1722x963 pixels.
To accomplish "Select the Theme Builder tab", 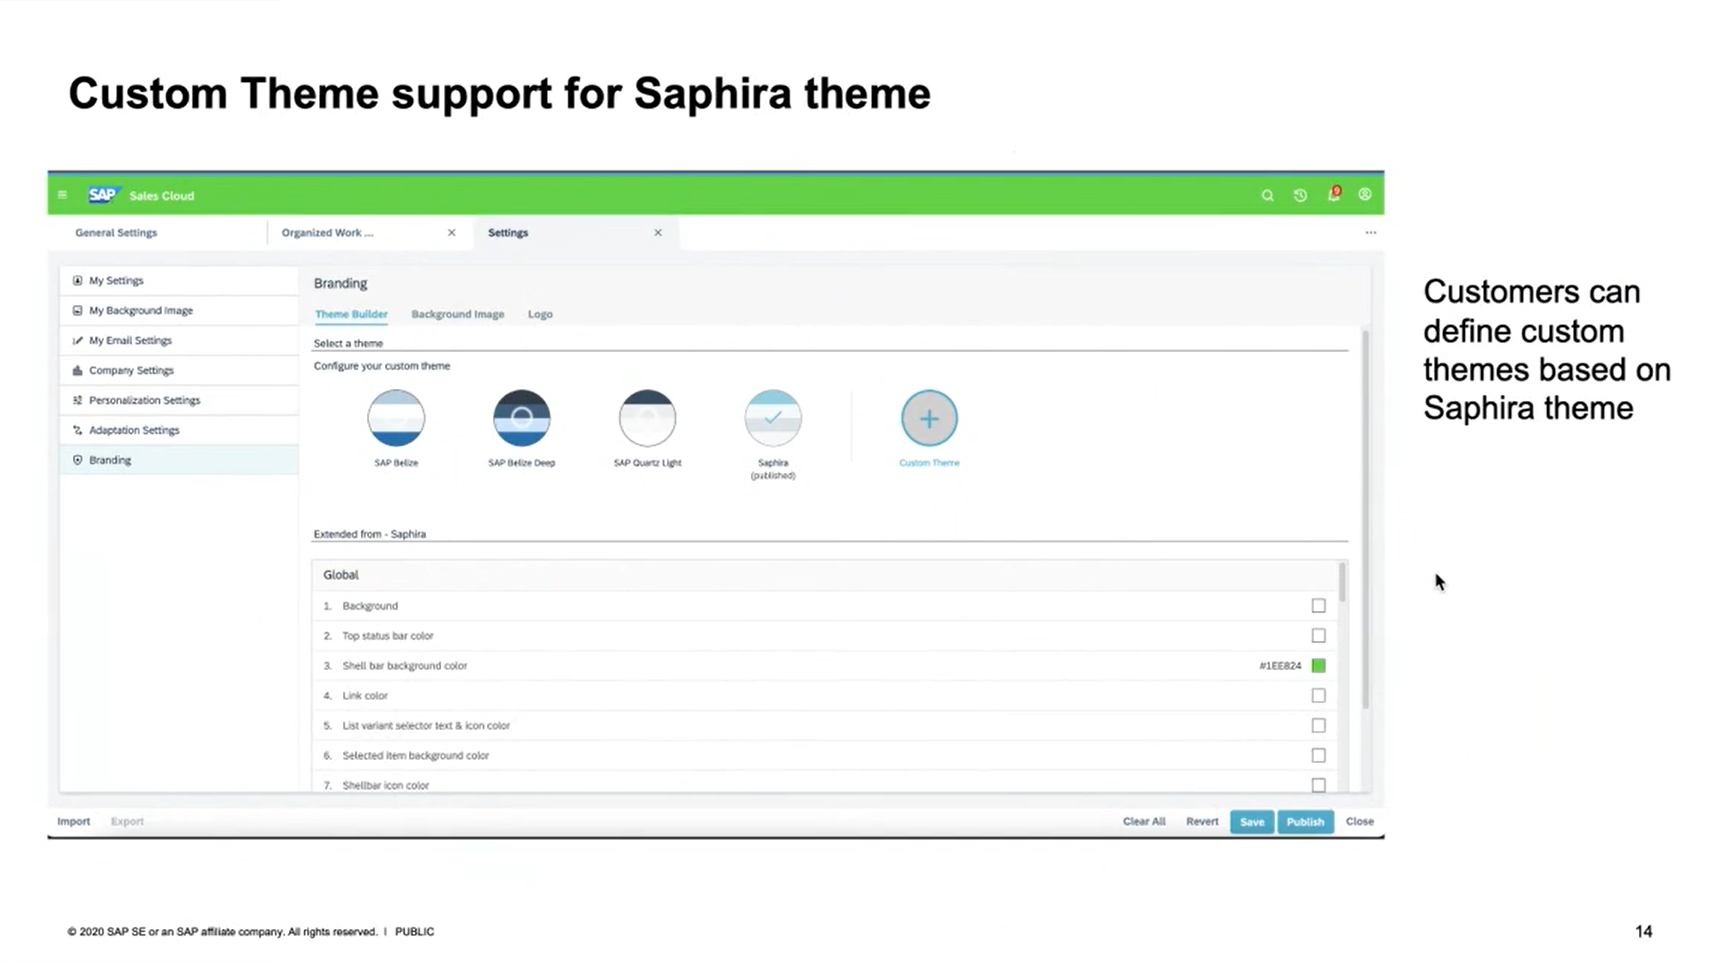I will coord(351,314).
